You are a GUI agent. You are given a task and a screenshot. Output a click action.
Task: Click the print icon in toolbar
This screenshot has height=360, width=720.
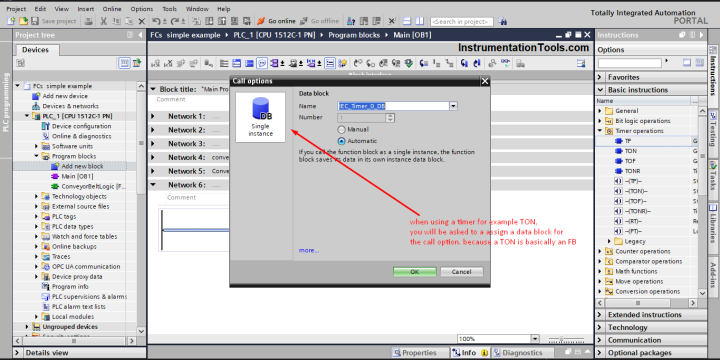(89, 21)
